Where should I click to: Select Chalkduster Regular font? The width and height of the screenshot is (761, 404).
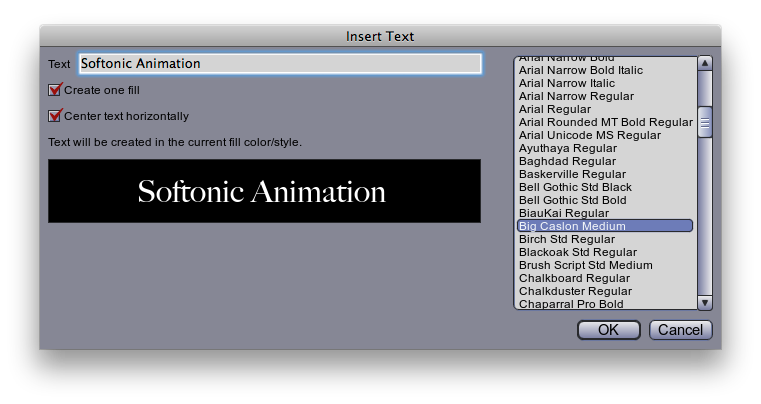point(575,291)
